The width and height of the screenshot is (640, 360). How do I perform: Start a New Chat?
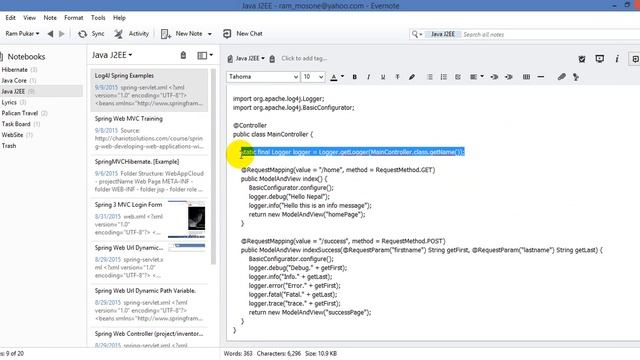click(243, 34)
